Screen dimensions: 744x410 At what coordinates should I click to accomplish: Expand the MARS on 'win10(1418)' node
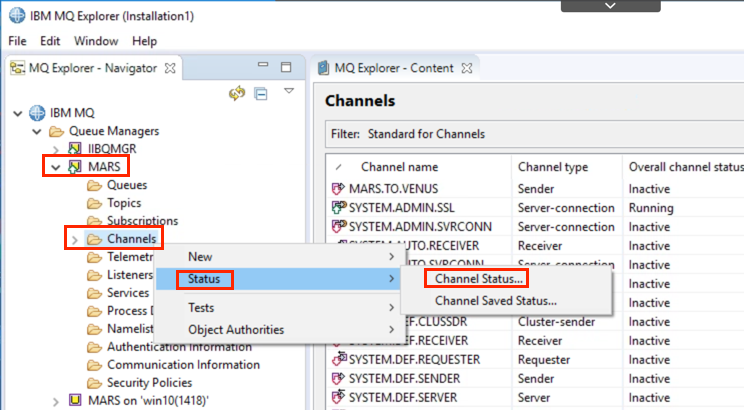pos(56,401)
